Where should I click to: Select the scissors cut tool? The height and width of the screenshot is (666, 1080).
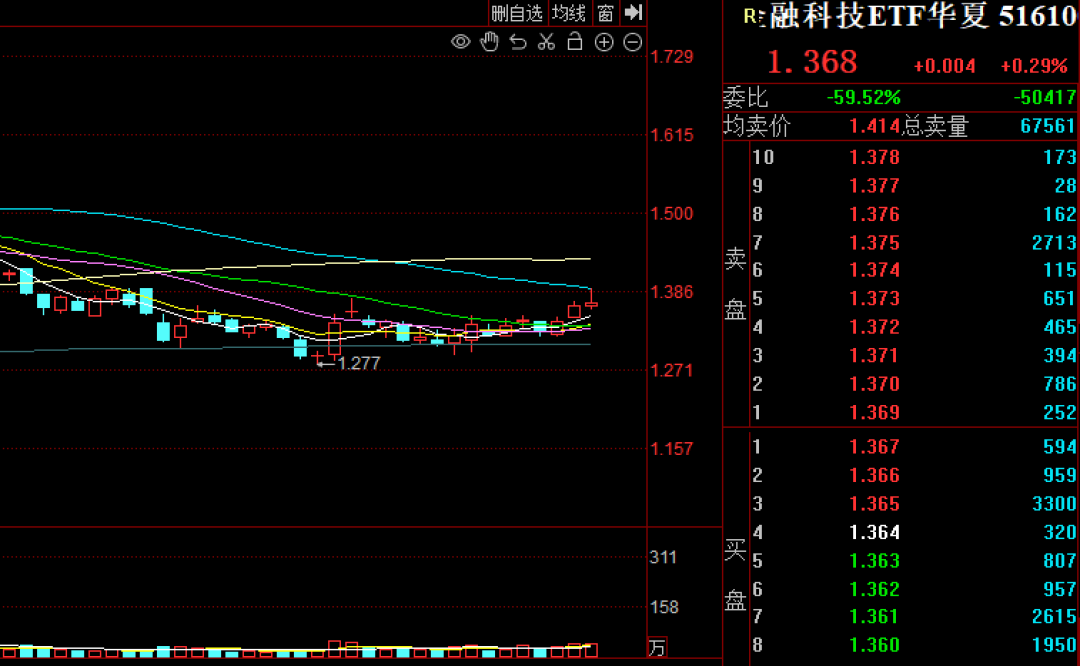[x=546, y=42]
